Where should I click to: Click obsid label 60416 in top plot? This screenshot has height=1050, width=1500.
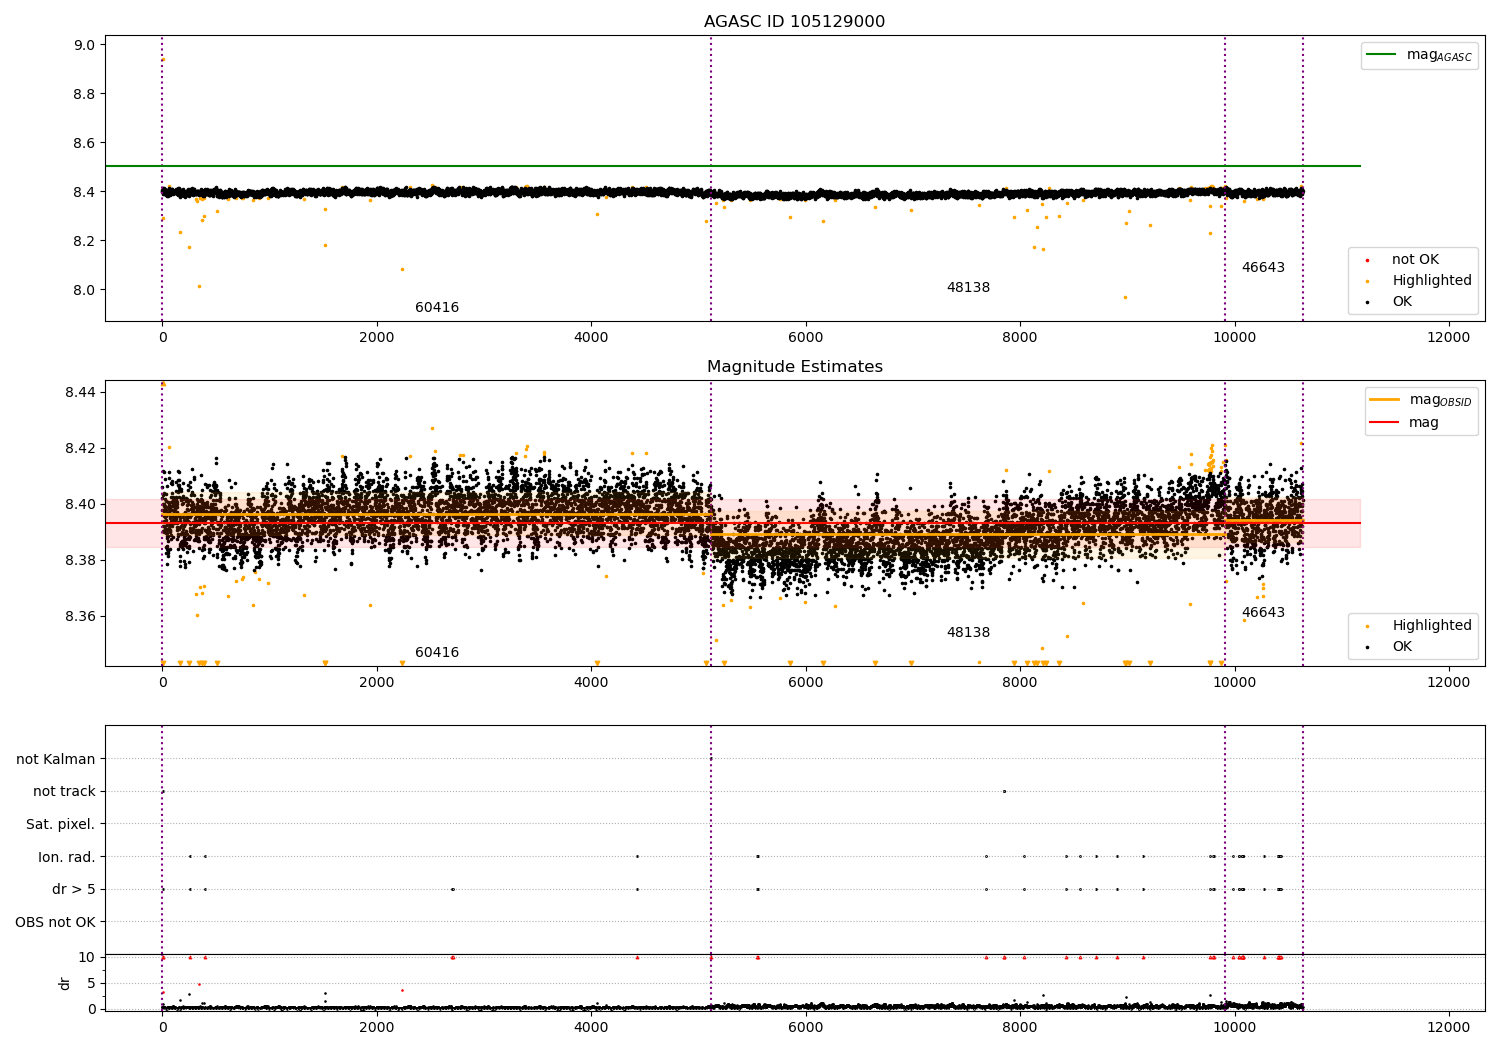point(437,308)
